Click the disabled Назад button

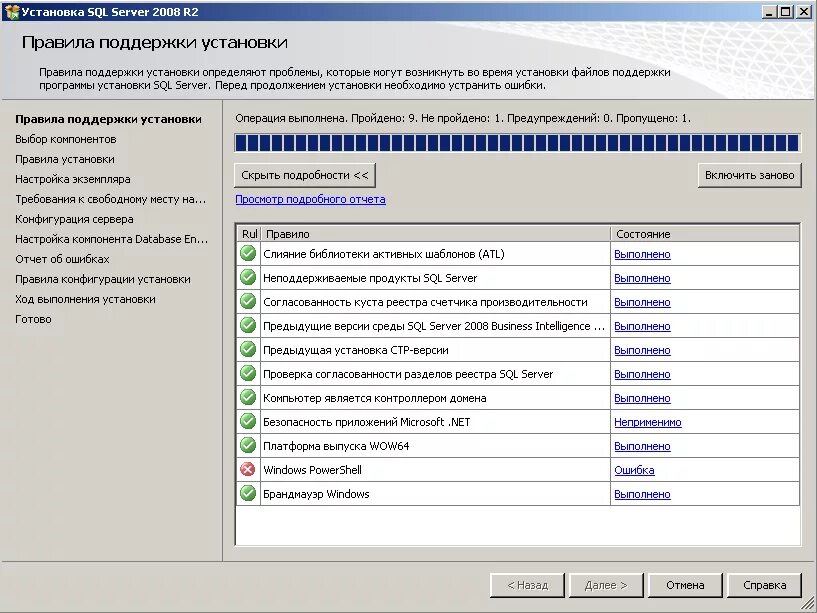coord(527,585)
